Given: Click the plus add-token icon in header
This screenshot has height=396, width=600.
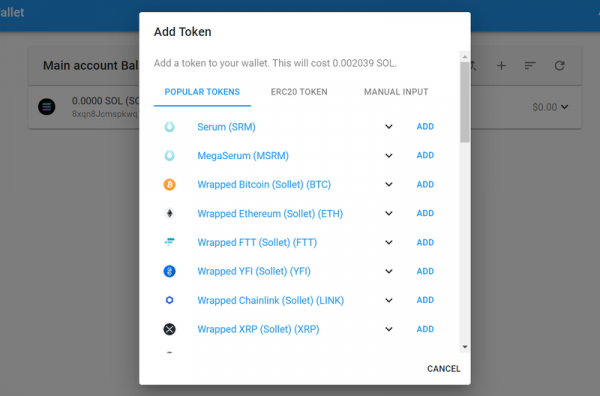Looking at the screenshot, I should [501, 66].
